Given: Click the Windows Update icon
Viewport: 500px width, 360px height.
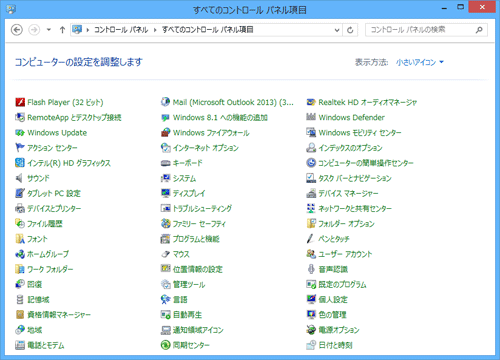Looking at the screenshot, I should coord(20,133).
